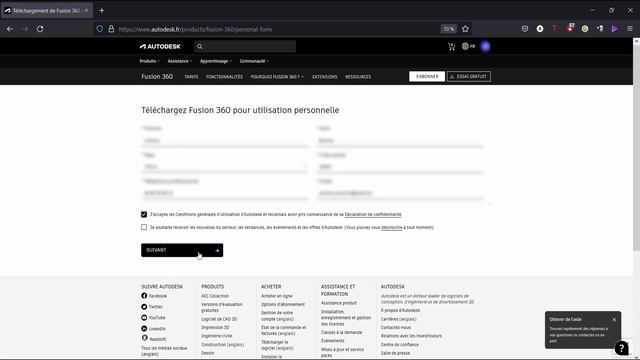
Task: Click the search magnifier icon
Action: coord(200,47)
